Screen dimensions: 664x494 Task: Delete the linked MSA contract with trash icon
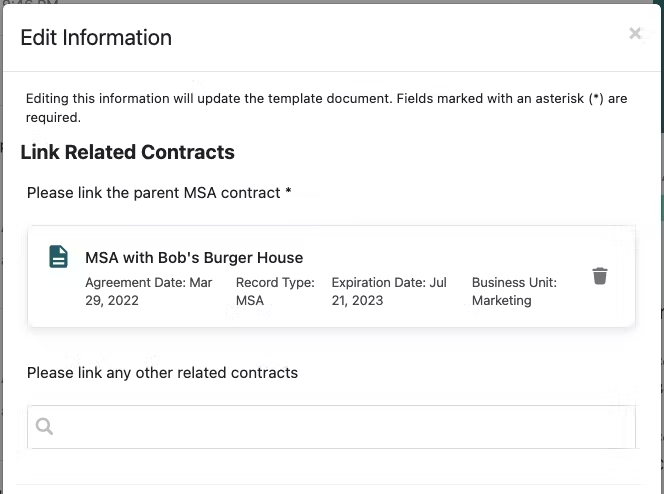pyautogui.click(x=600, y=276)
